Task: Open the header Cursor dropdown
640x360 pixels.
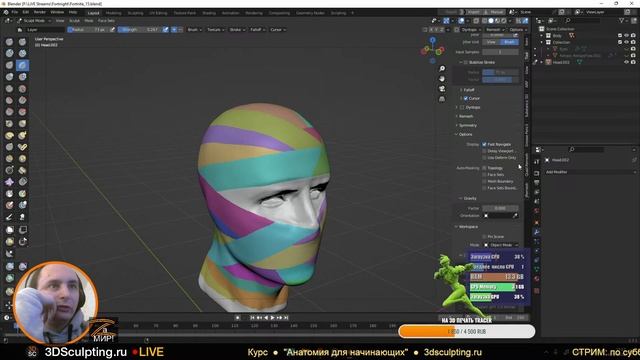Action: [x=278, y=29]
